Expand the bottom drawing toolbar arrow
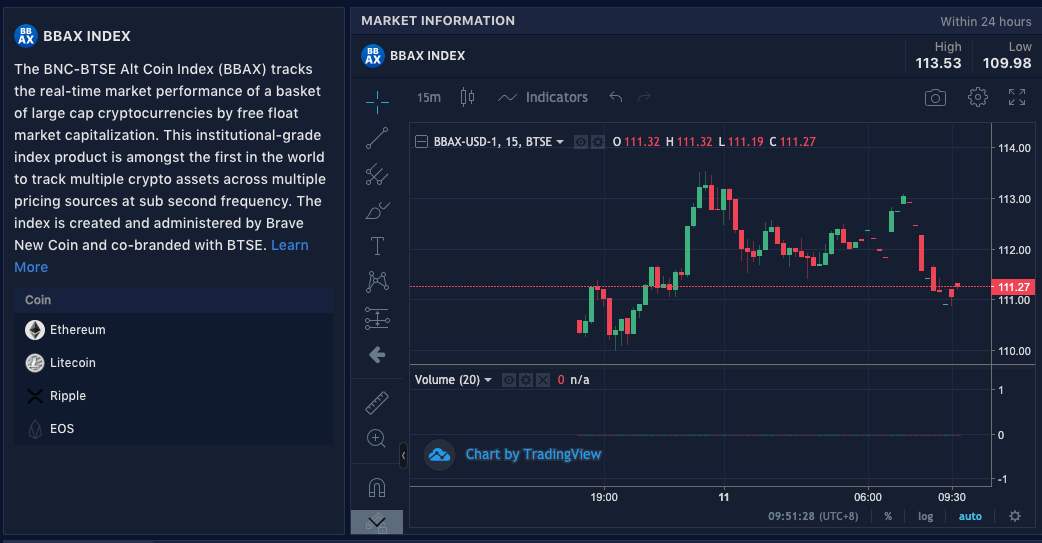This screenshot has height=543, width=1042. pos(377,522)
